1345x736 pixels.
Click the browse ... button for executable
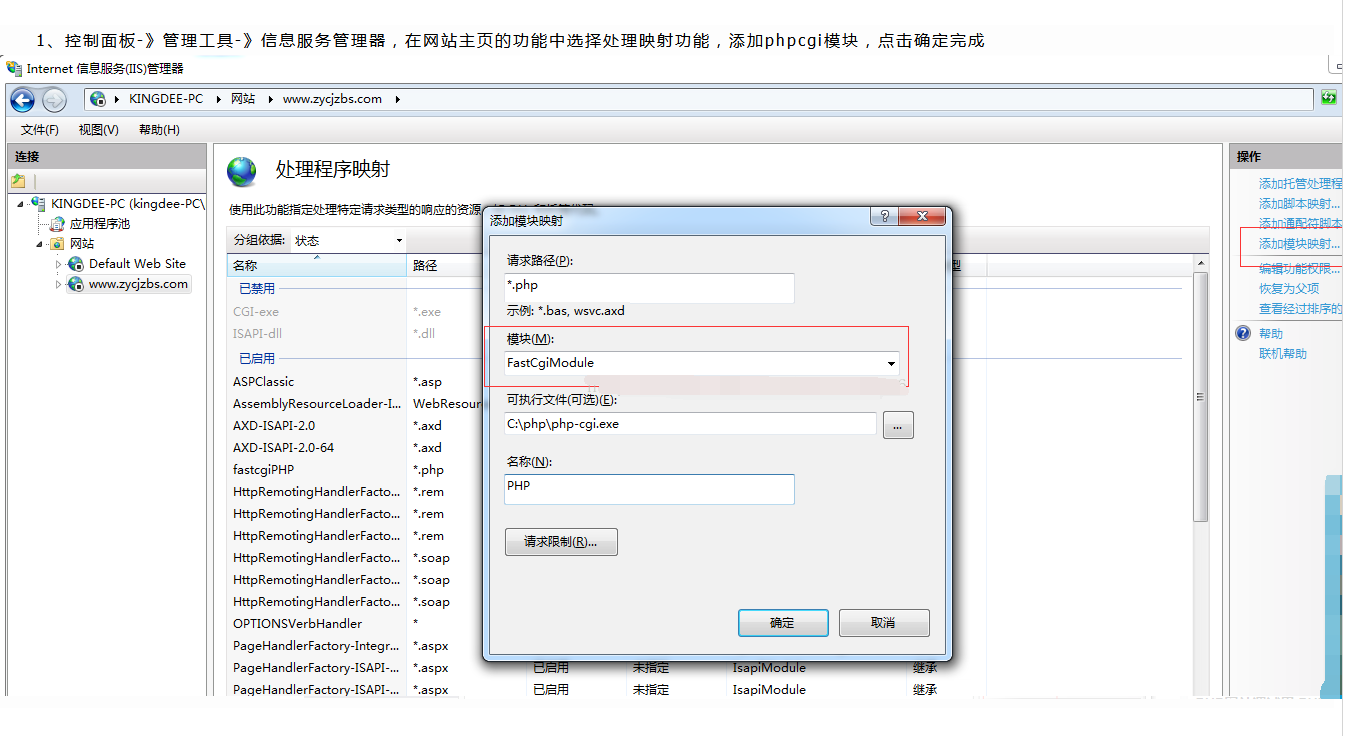click(x=898, y=425)
